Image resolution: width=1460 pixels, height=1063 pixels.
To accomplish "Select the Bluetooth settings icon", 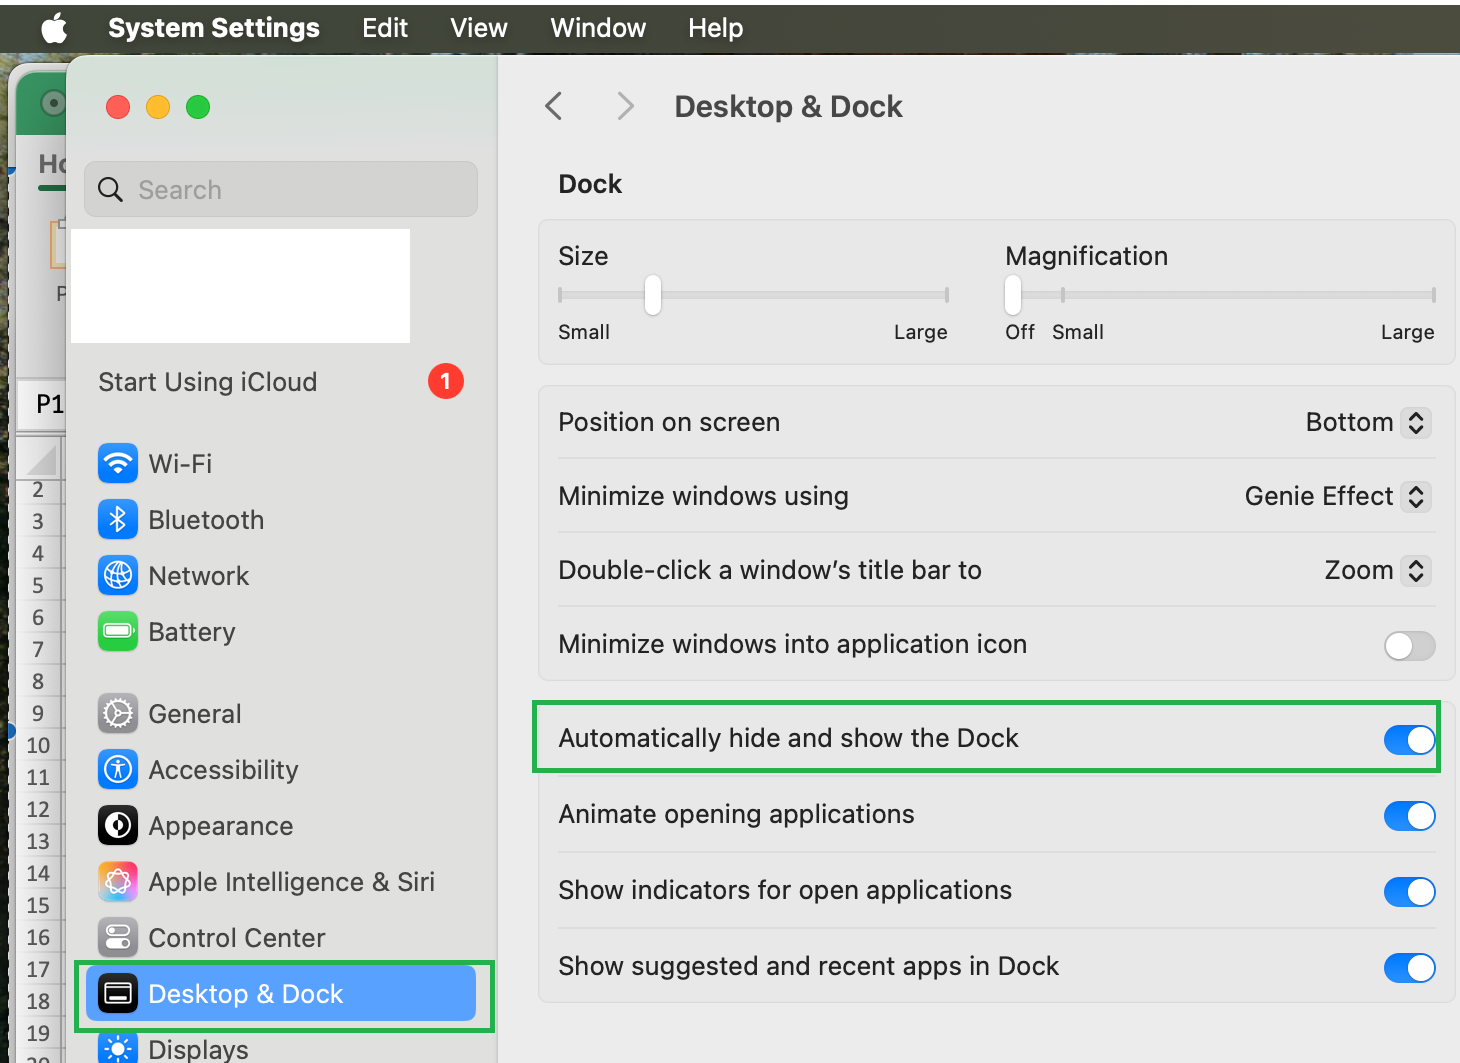I will pos(117,519).
